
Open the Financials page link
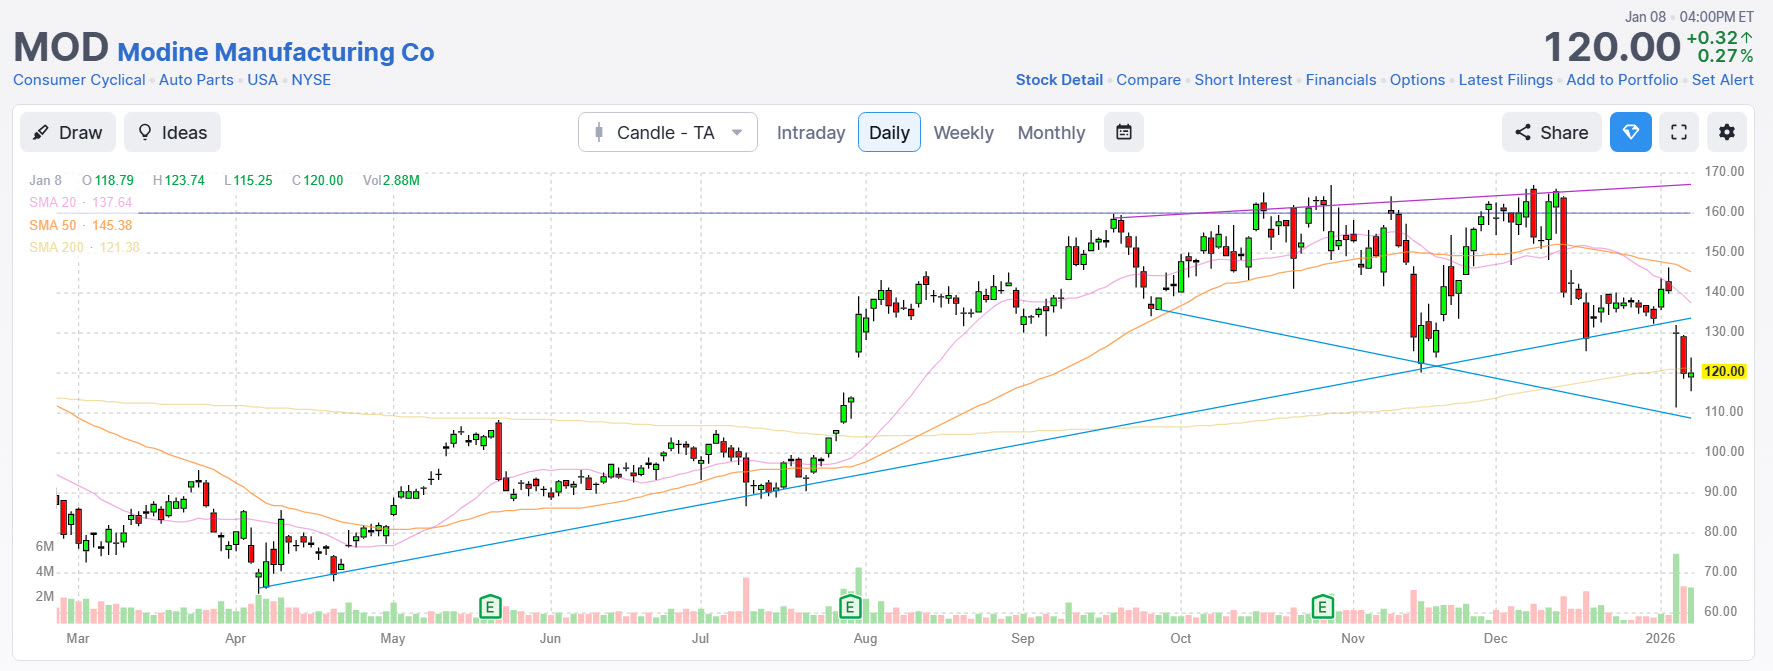pos(1340,80)
